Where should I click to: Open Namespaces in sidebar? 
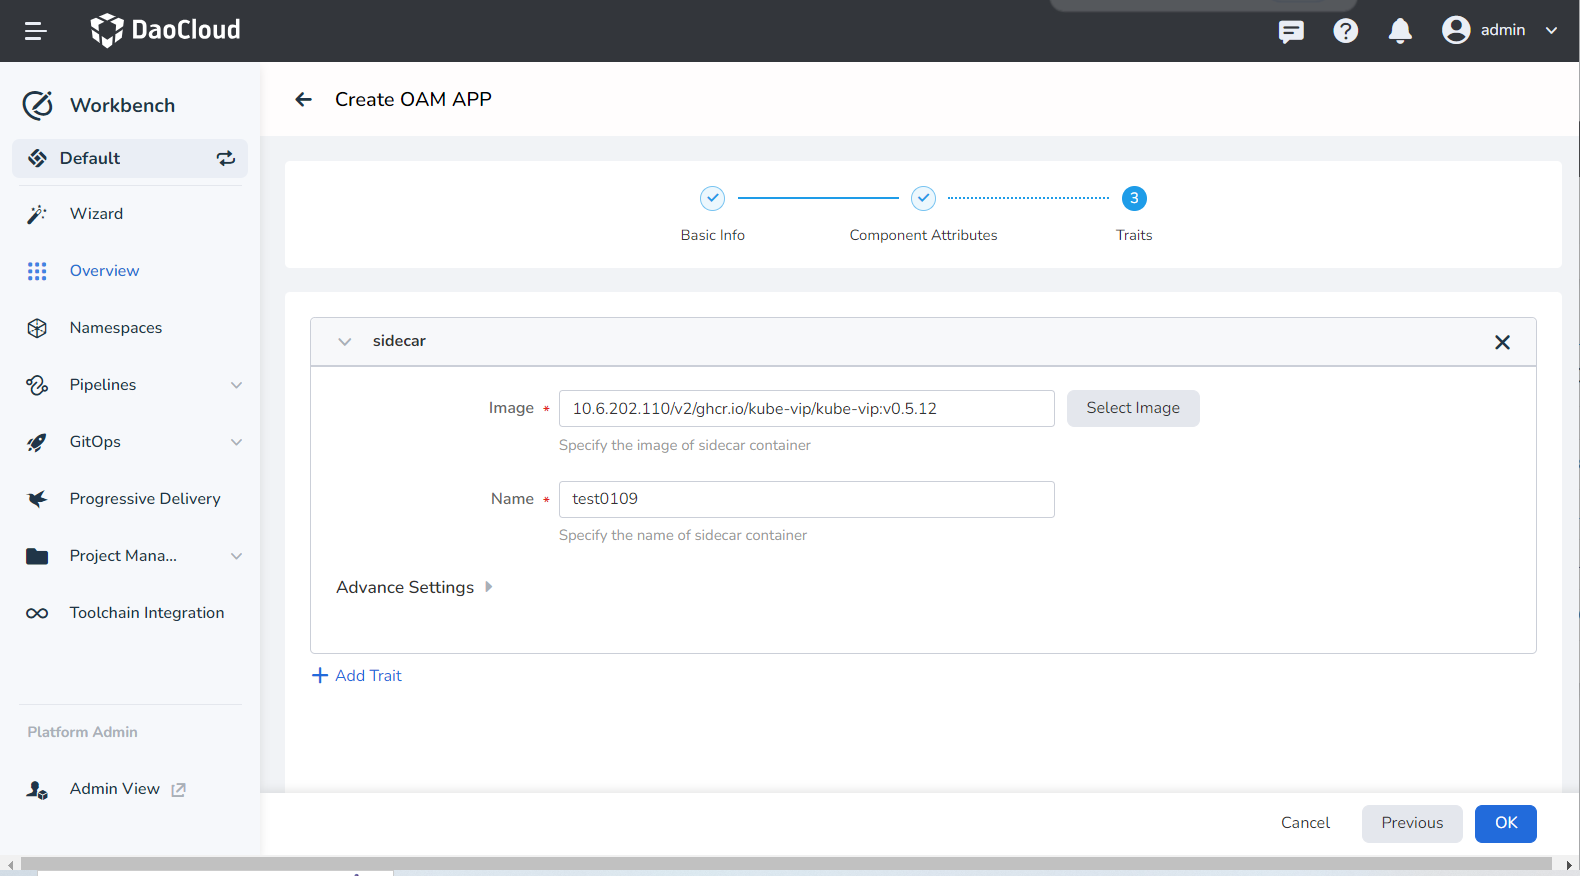pos(115,328)
